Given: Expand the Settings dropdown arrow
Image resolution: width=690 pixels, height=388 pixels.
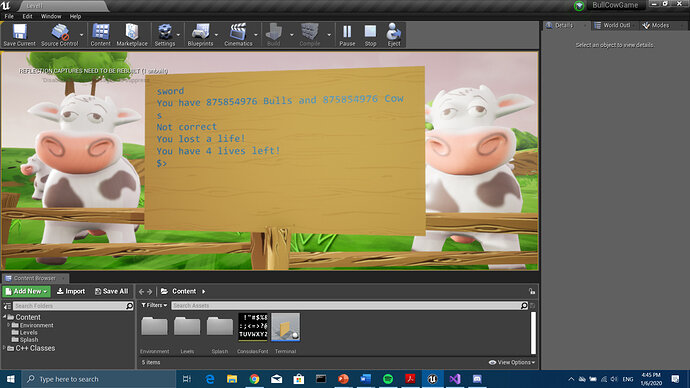Looking at the screenshot, I should 178,35.
